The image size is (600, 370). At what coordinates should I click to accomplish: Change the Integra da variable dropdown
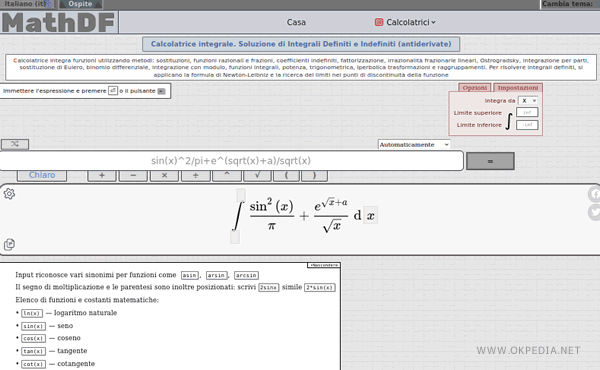coord(528,101)
